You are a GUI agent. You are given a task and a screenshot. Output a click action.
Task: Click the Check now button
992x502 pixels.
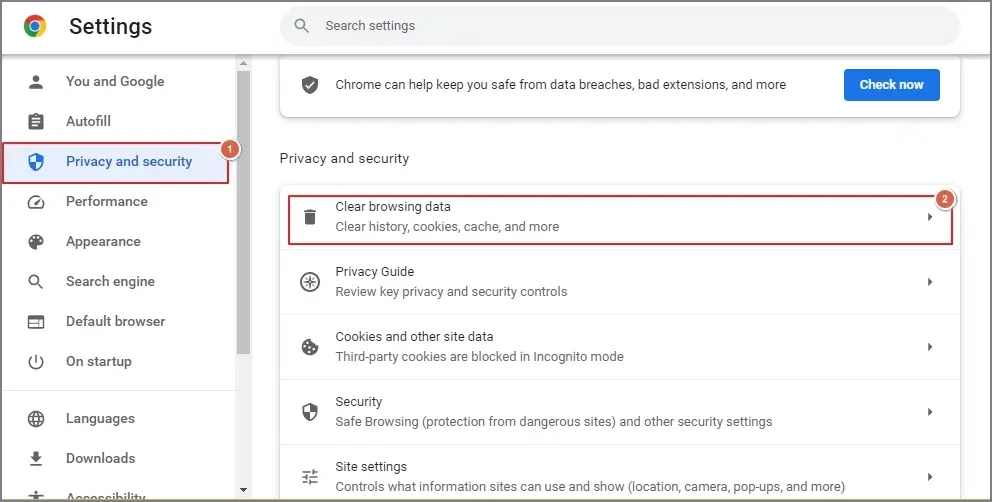point(891,85)
